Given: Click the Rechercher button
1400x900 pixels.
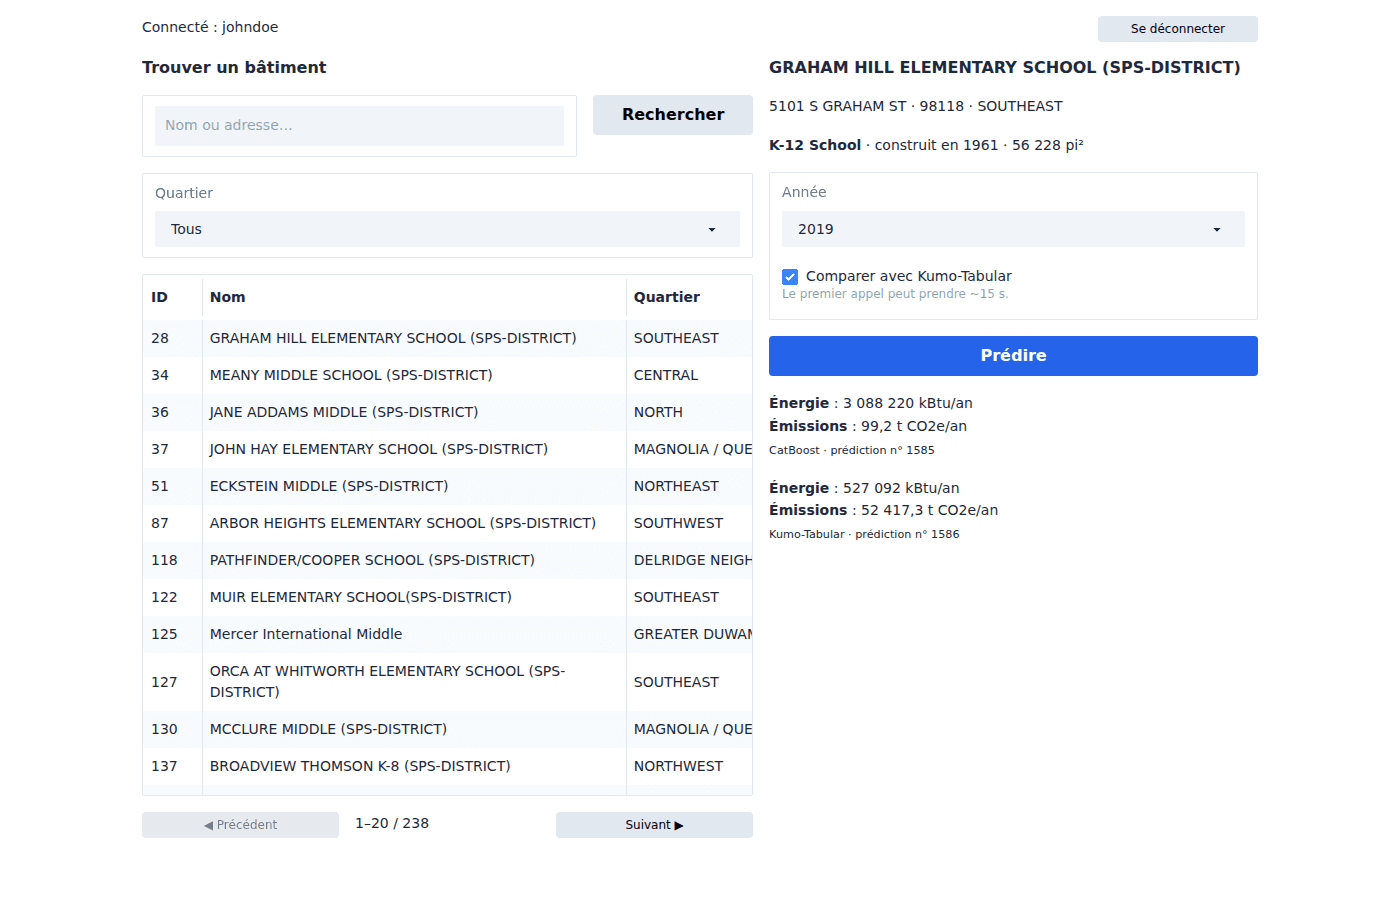Looking at the screenshot, I should click(673, 115).
